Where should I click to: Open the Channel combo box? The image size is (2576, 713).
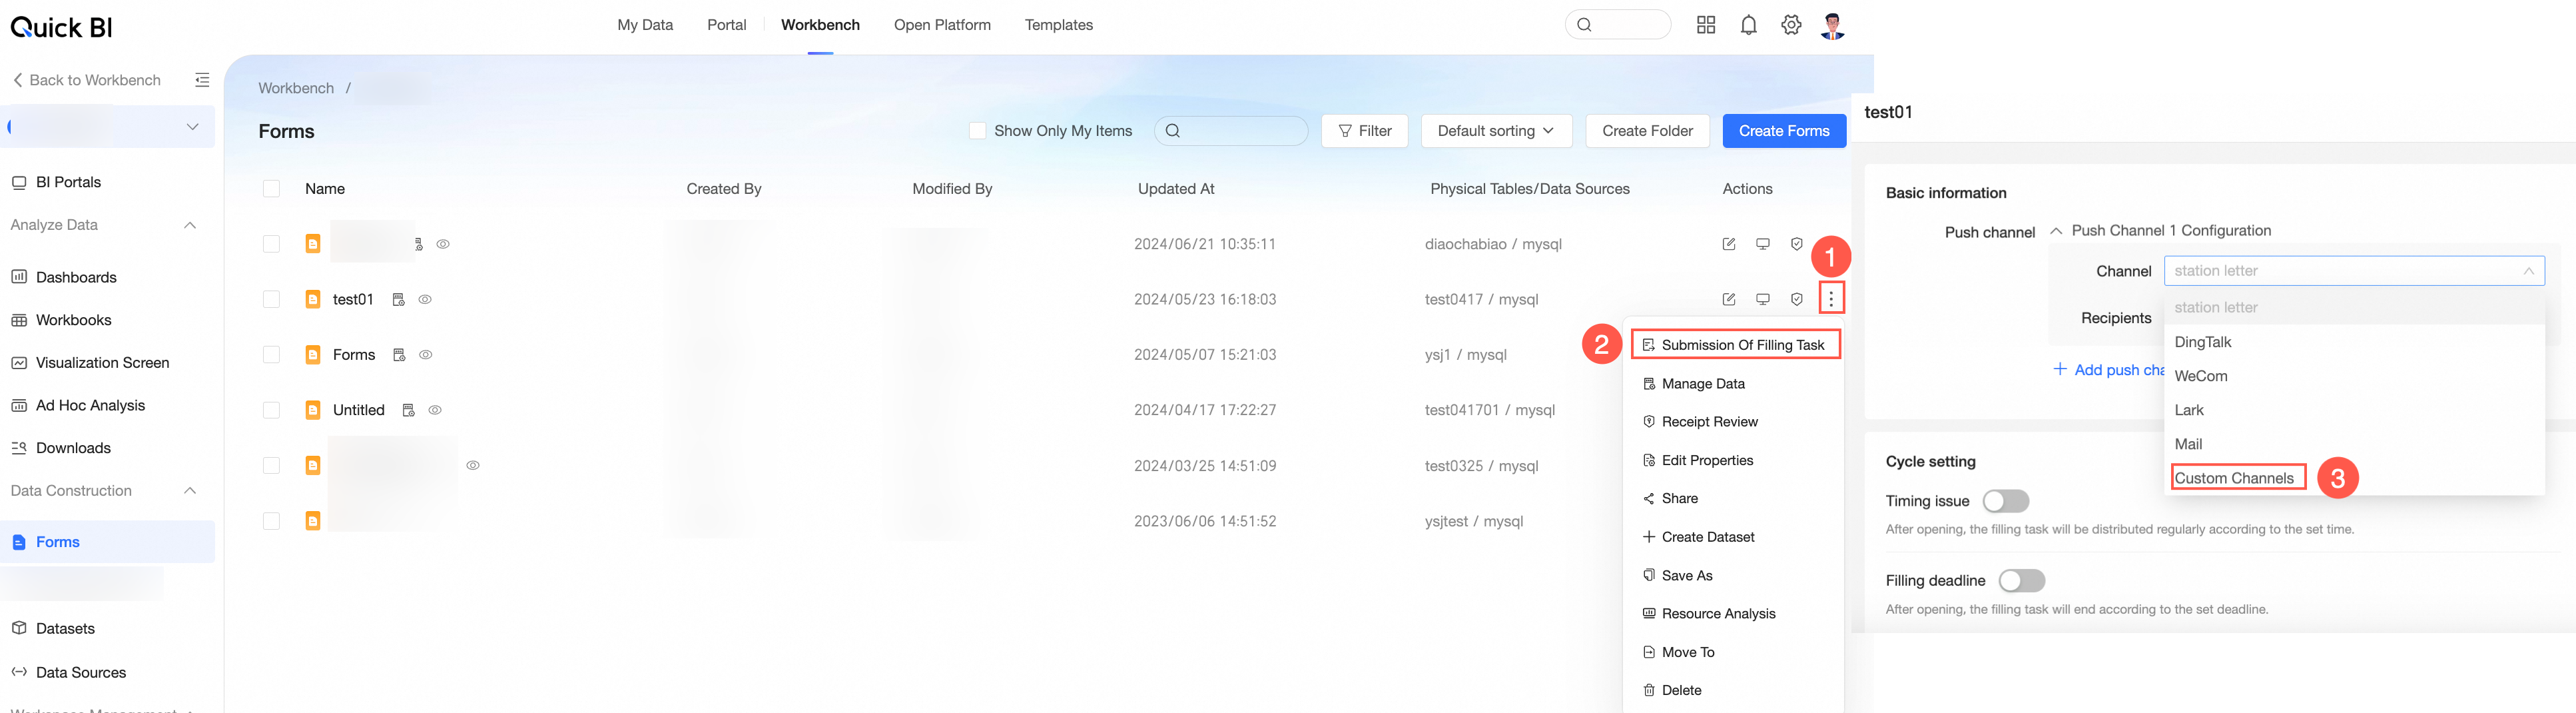(x=2354, y=271)
